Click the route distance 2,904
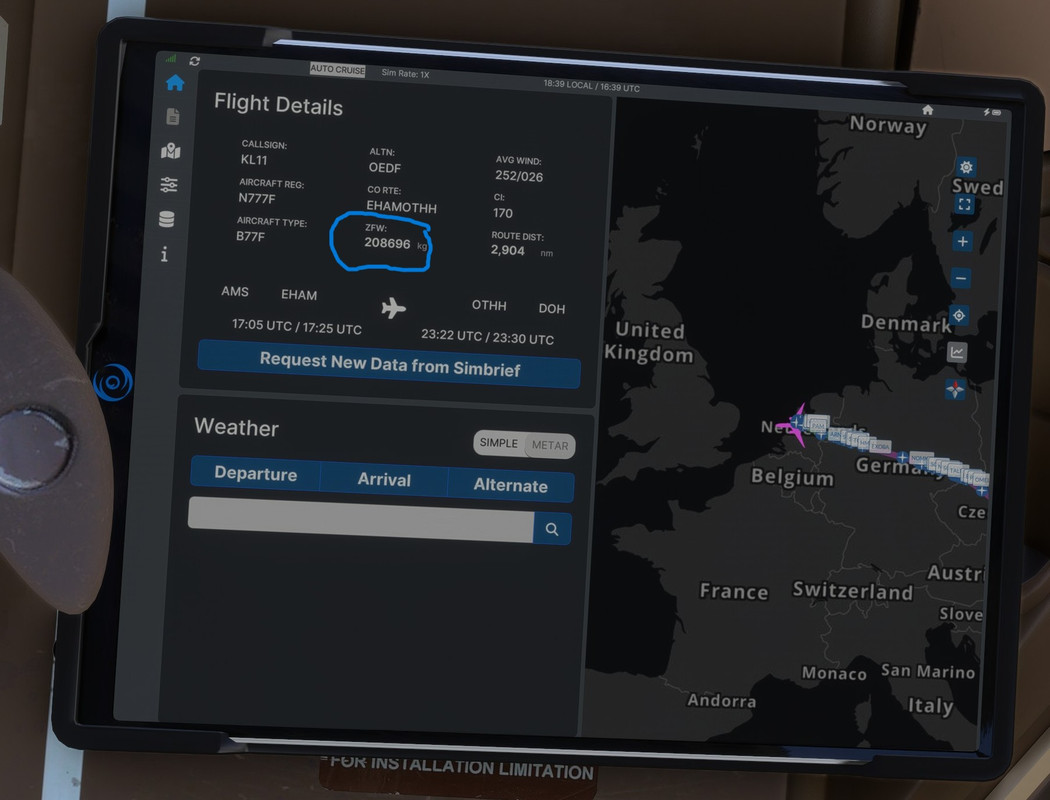This screenshot has width=1050, height=800. (x=508, y=250)
